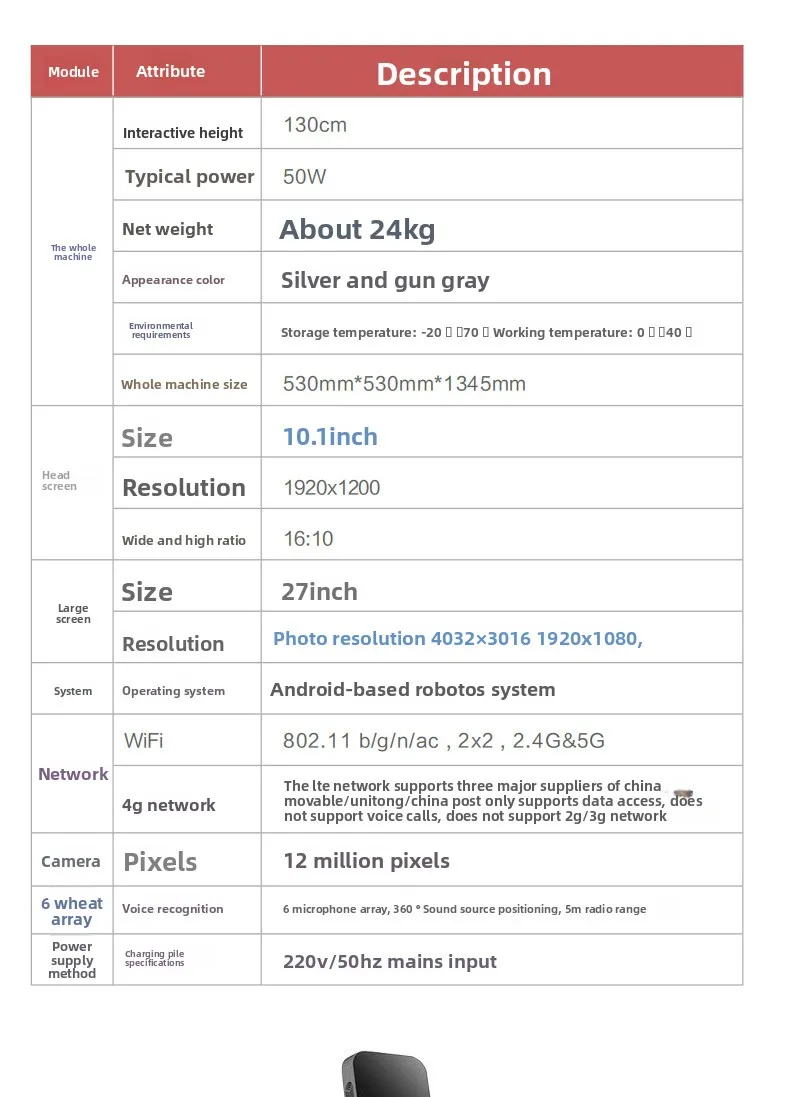Select the 130cm interactive height value
790x1097 pixels.
click(315, 125)
